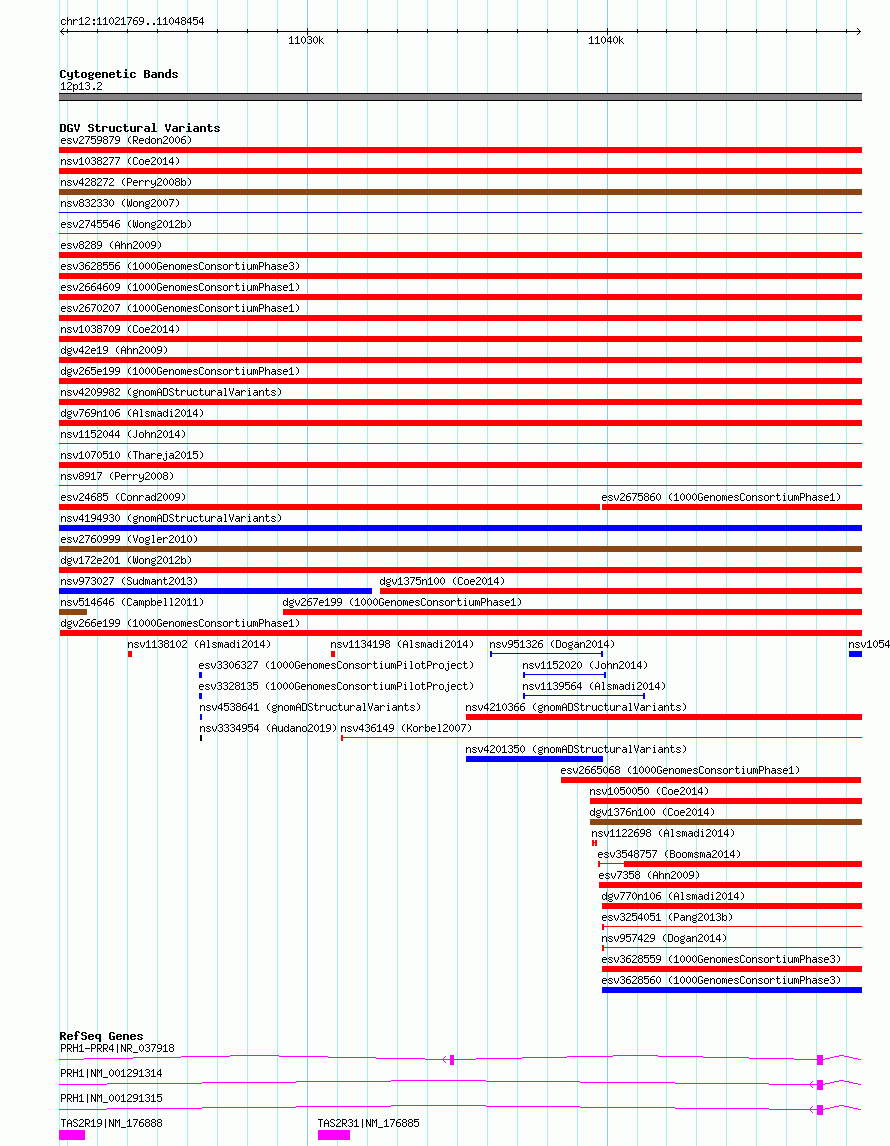Select the blue nsv973027 deletion bar

(x=216, y=591)
